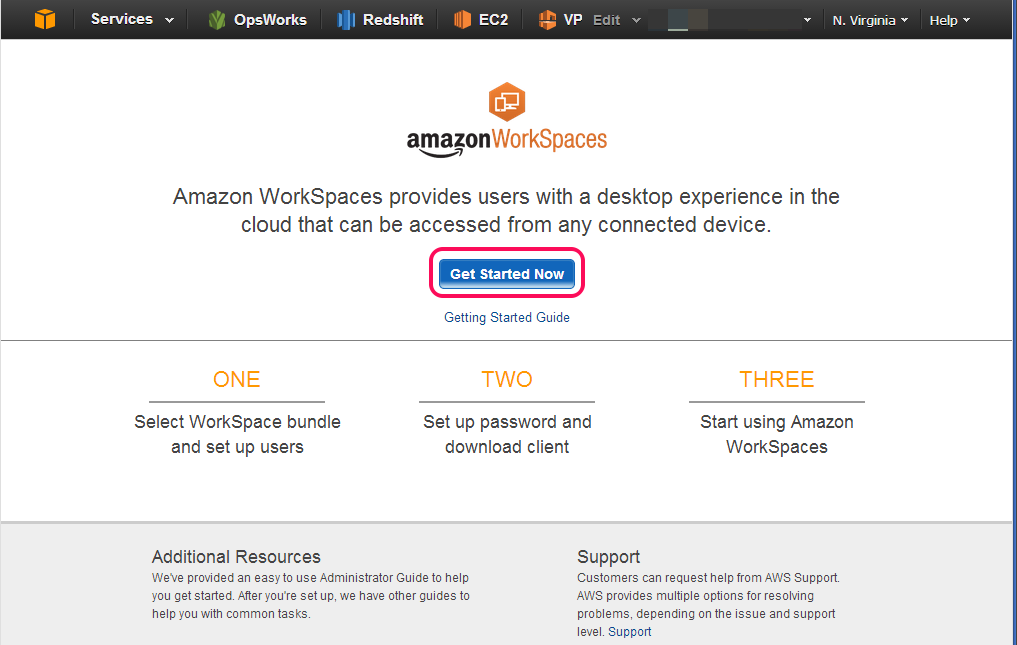This screenshot has width=1017, height=645.
Task: Click the THREE step heading
Action: point(776,379)
